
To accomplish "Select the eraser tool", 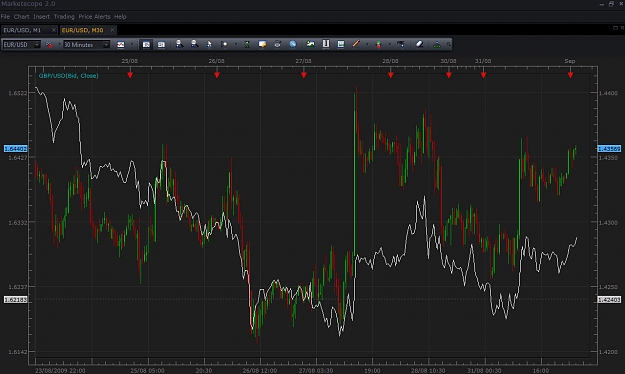I will [419, 45].
